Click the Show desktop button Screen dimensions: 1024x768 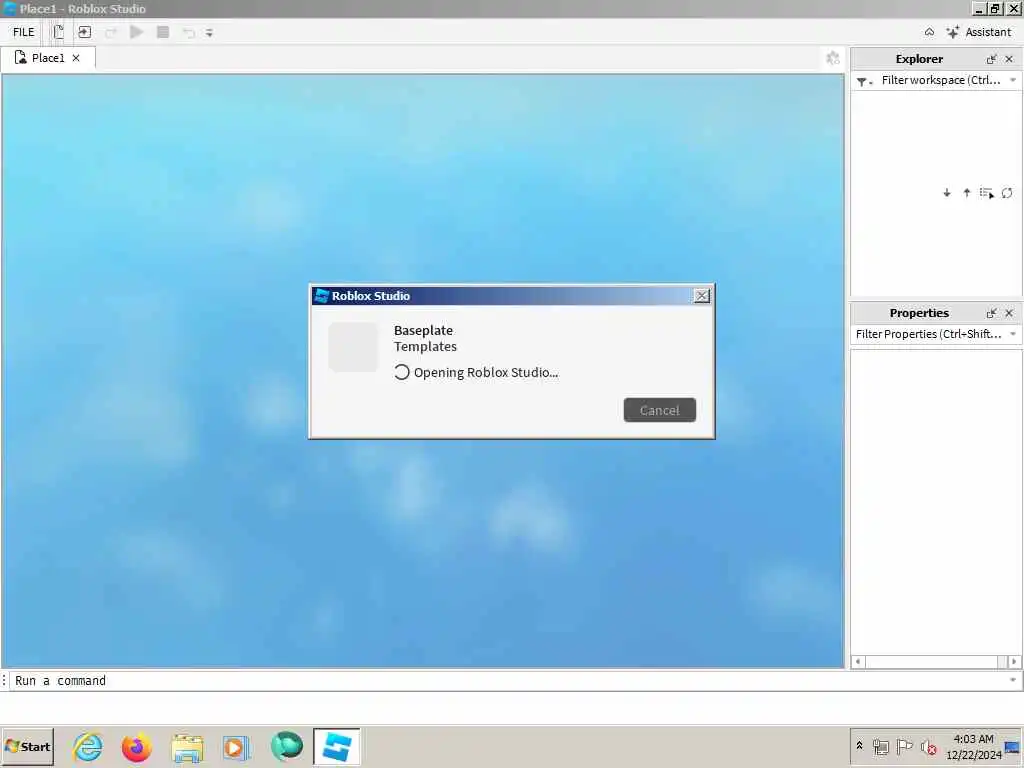point(1014,746)
